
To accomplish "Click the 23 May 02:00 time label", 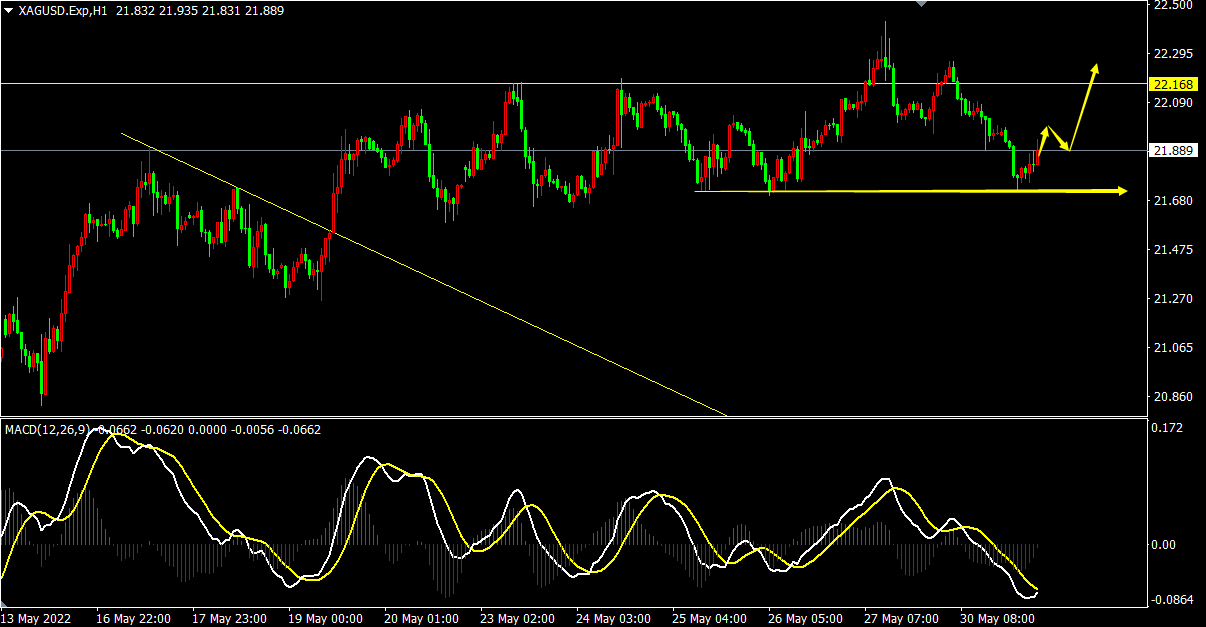I will click(516, 618).
